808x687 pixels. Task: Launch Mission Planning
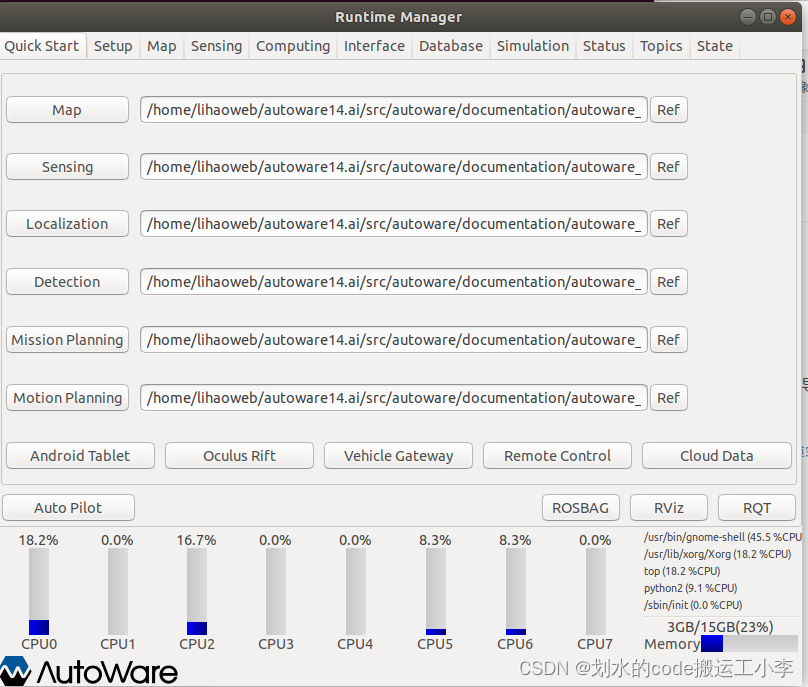click(67, 340)
